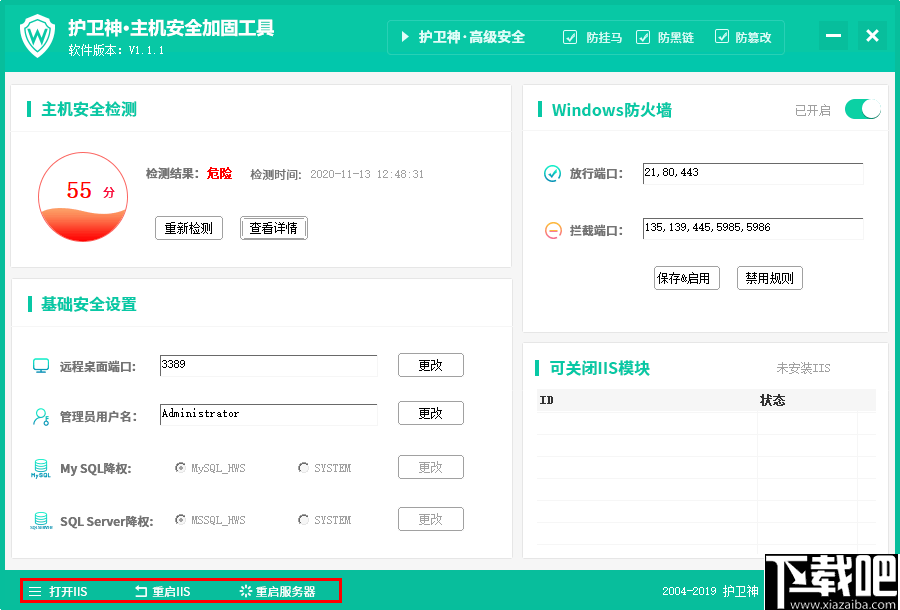Turn off the Windows防火墙 toggle
The image size is (900, 610).
click(x=862, y=109)
